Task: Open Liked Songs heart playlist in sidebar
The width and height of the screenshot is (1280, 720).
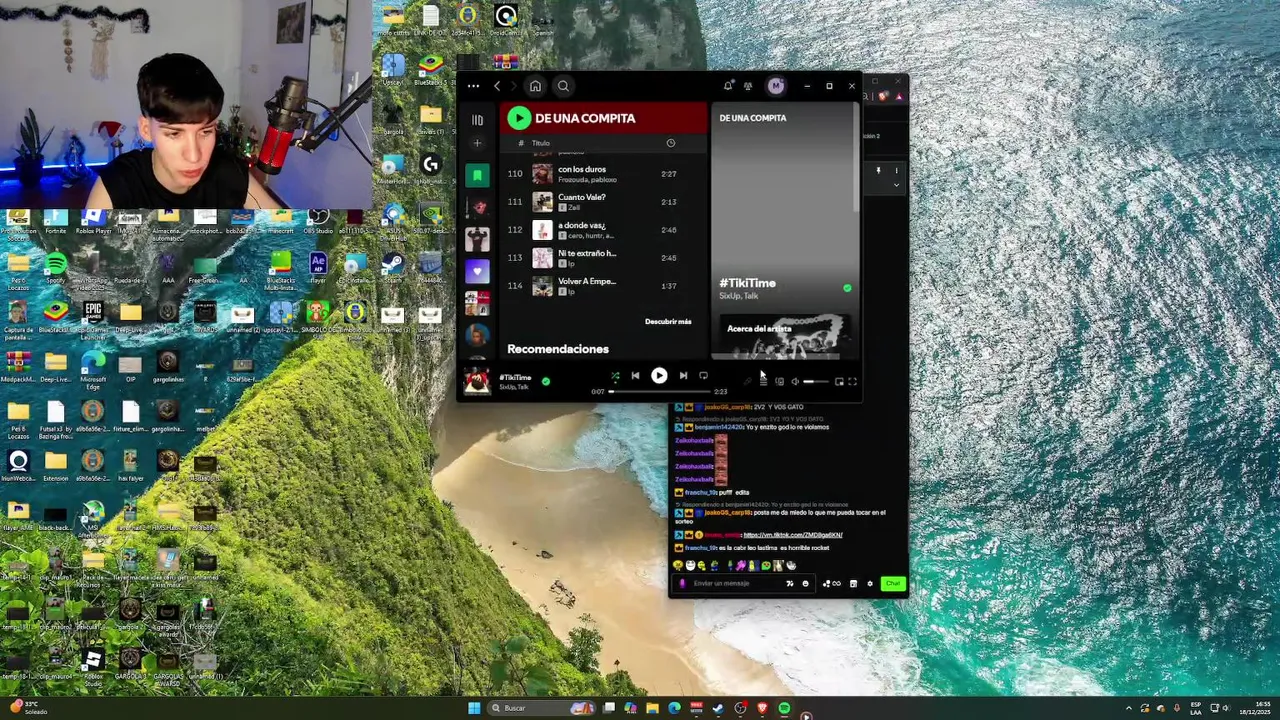Action: point(477,271)
